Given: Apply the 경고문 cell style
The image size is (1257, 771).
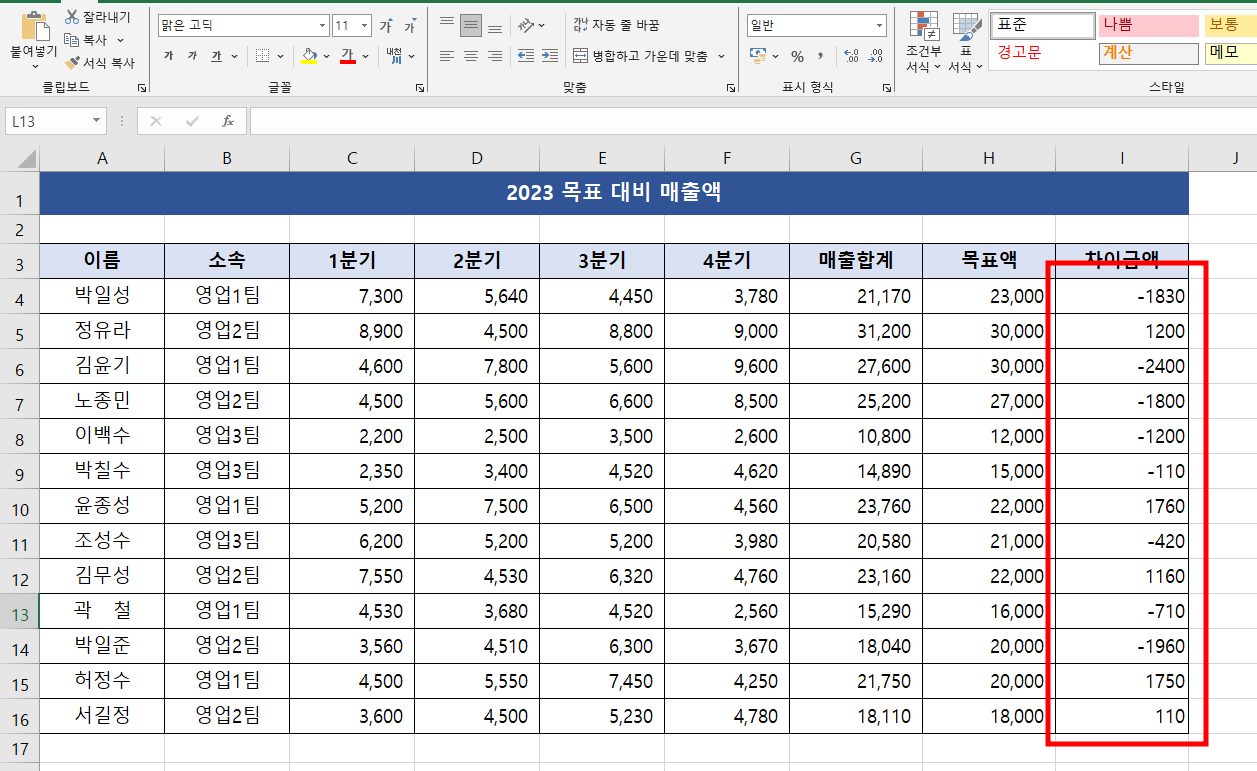Looking at the screenshot, I should pos(1042,53).
